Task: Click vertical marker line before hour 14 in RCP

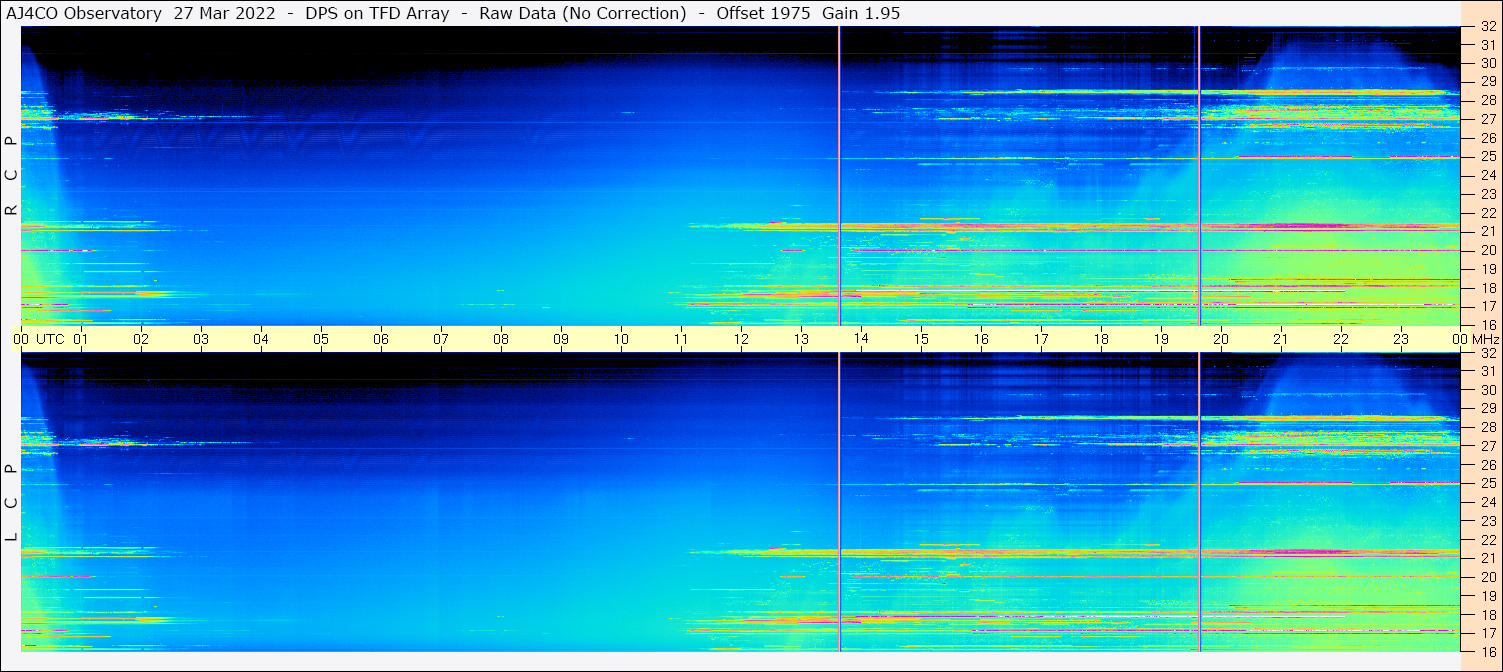Action: point(840,176)
